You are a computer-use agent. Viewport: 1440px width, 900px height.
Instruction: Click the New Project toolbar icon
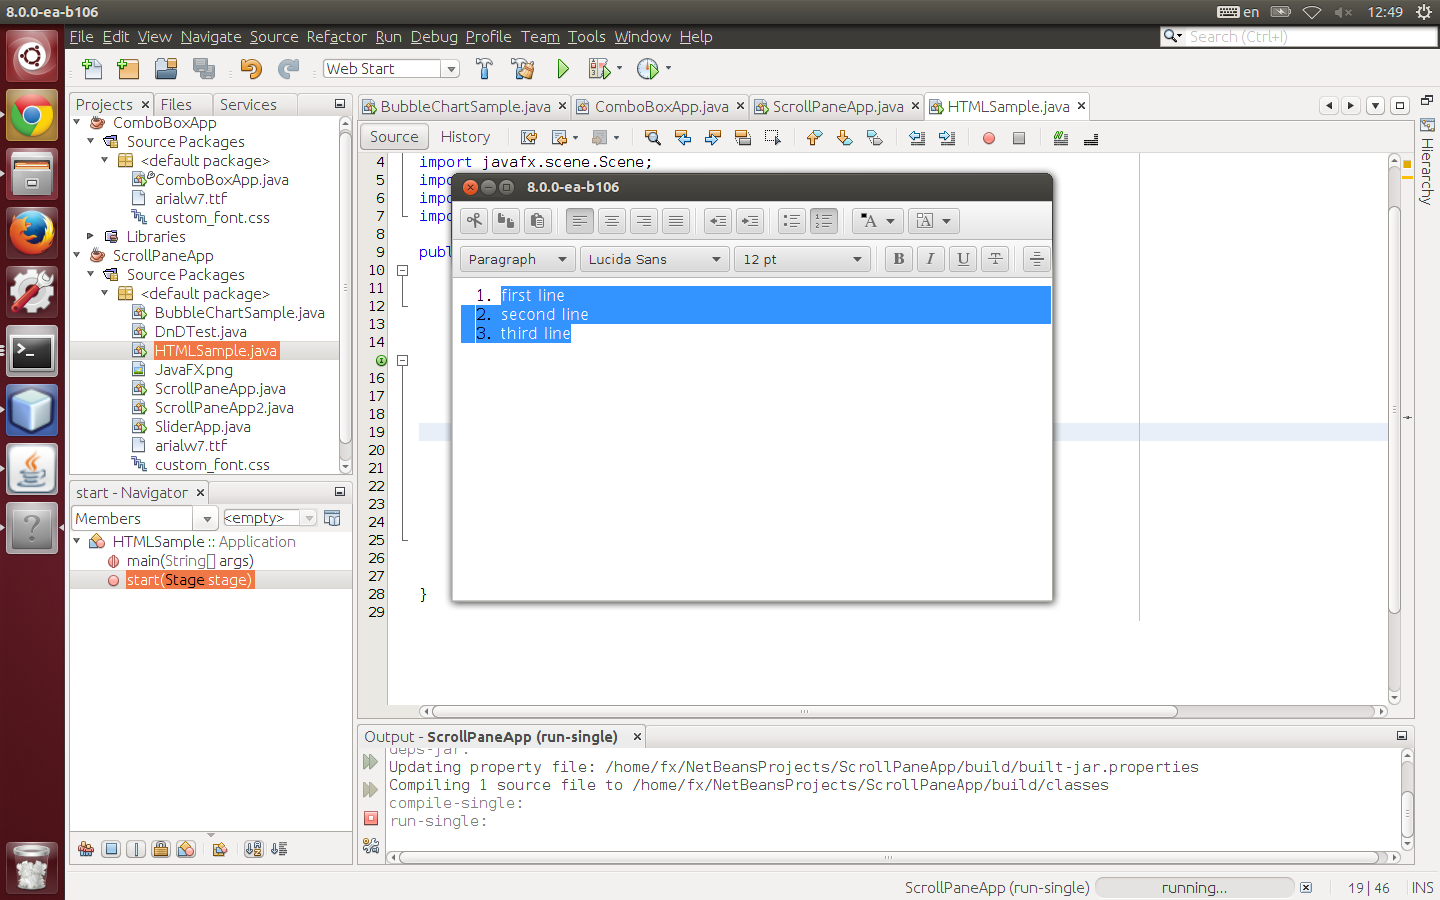(128, 69)
